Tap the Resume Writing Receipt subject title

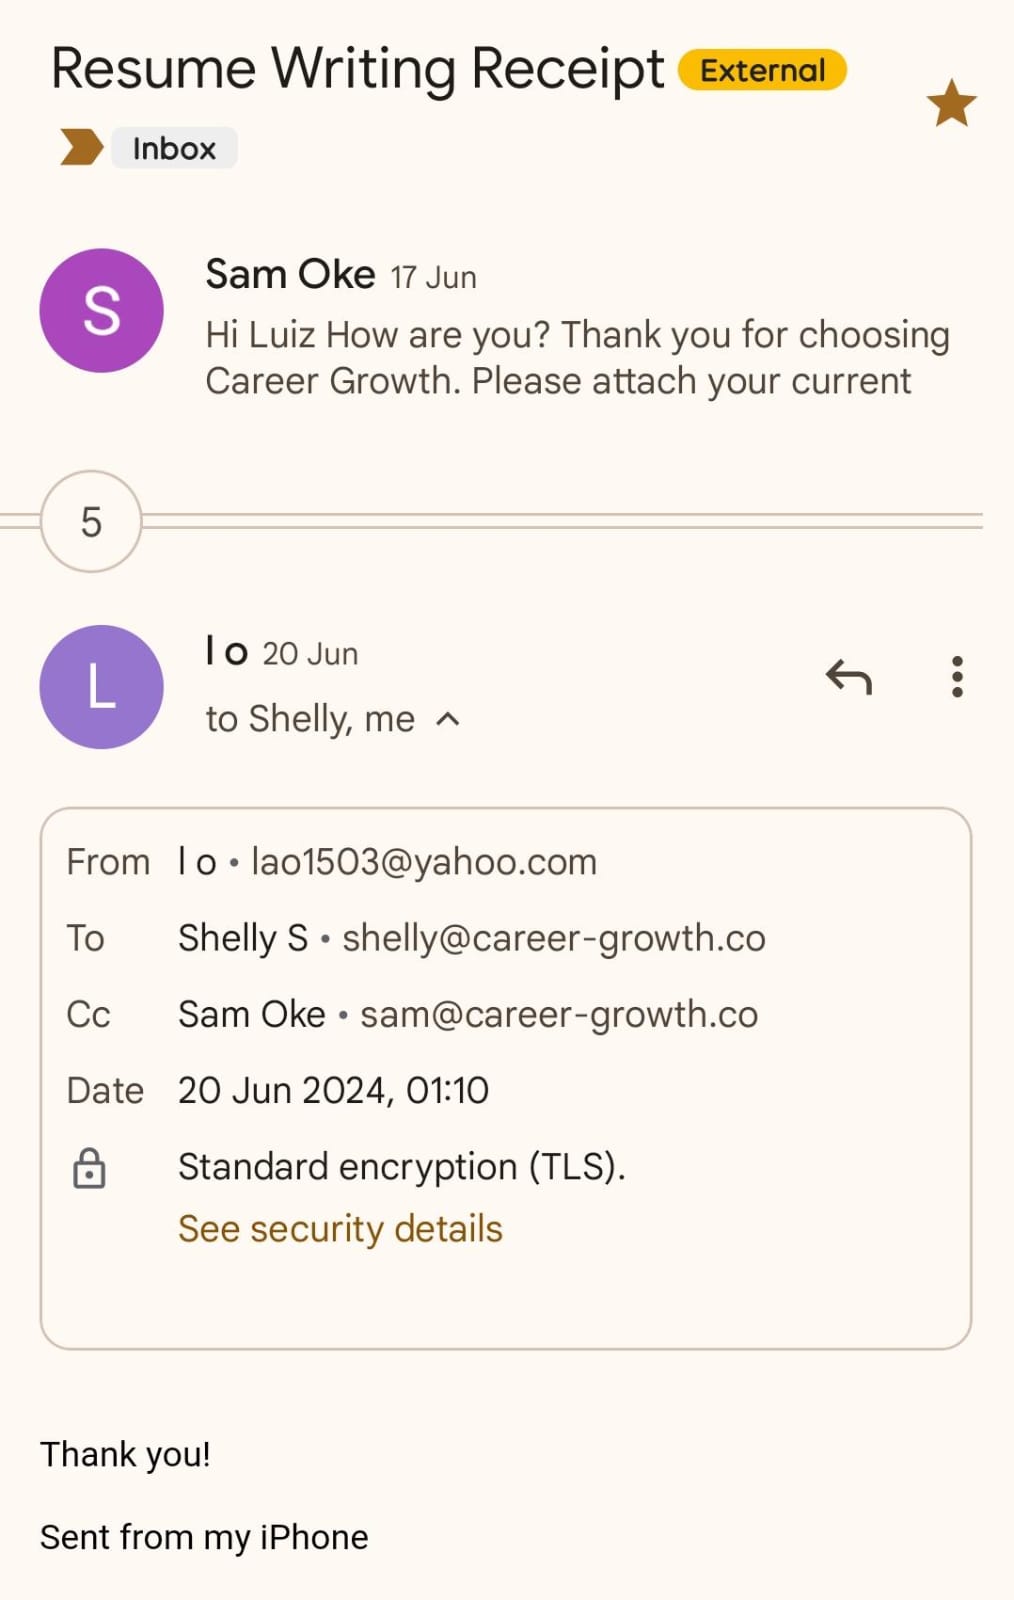point(357,70)
